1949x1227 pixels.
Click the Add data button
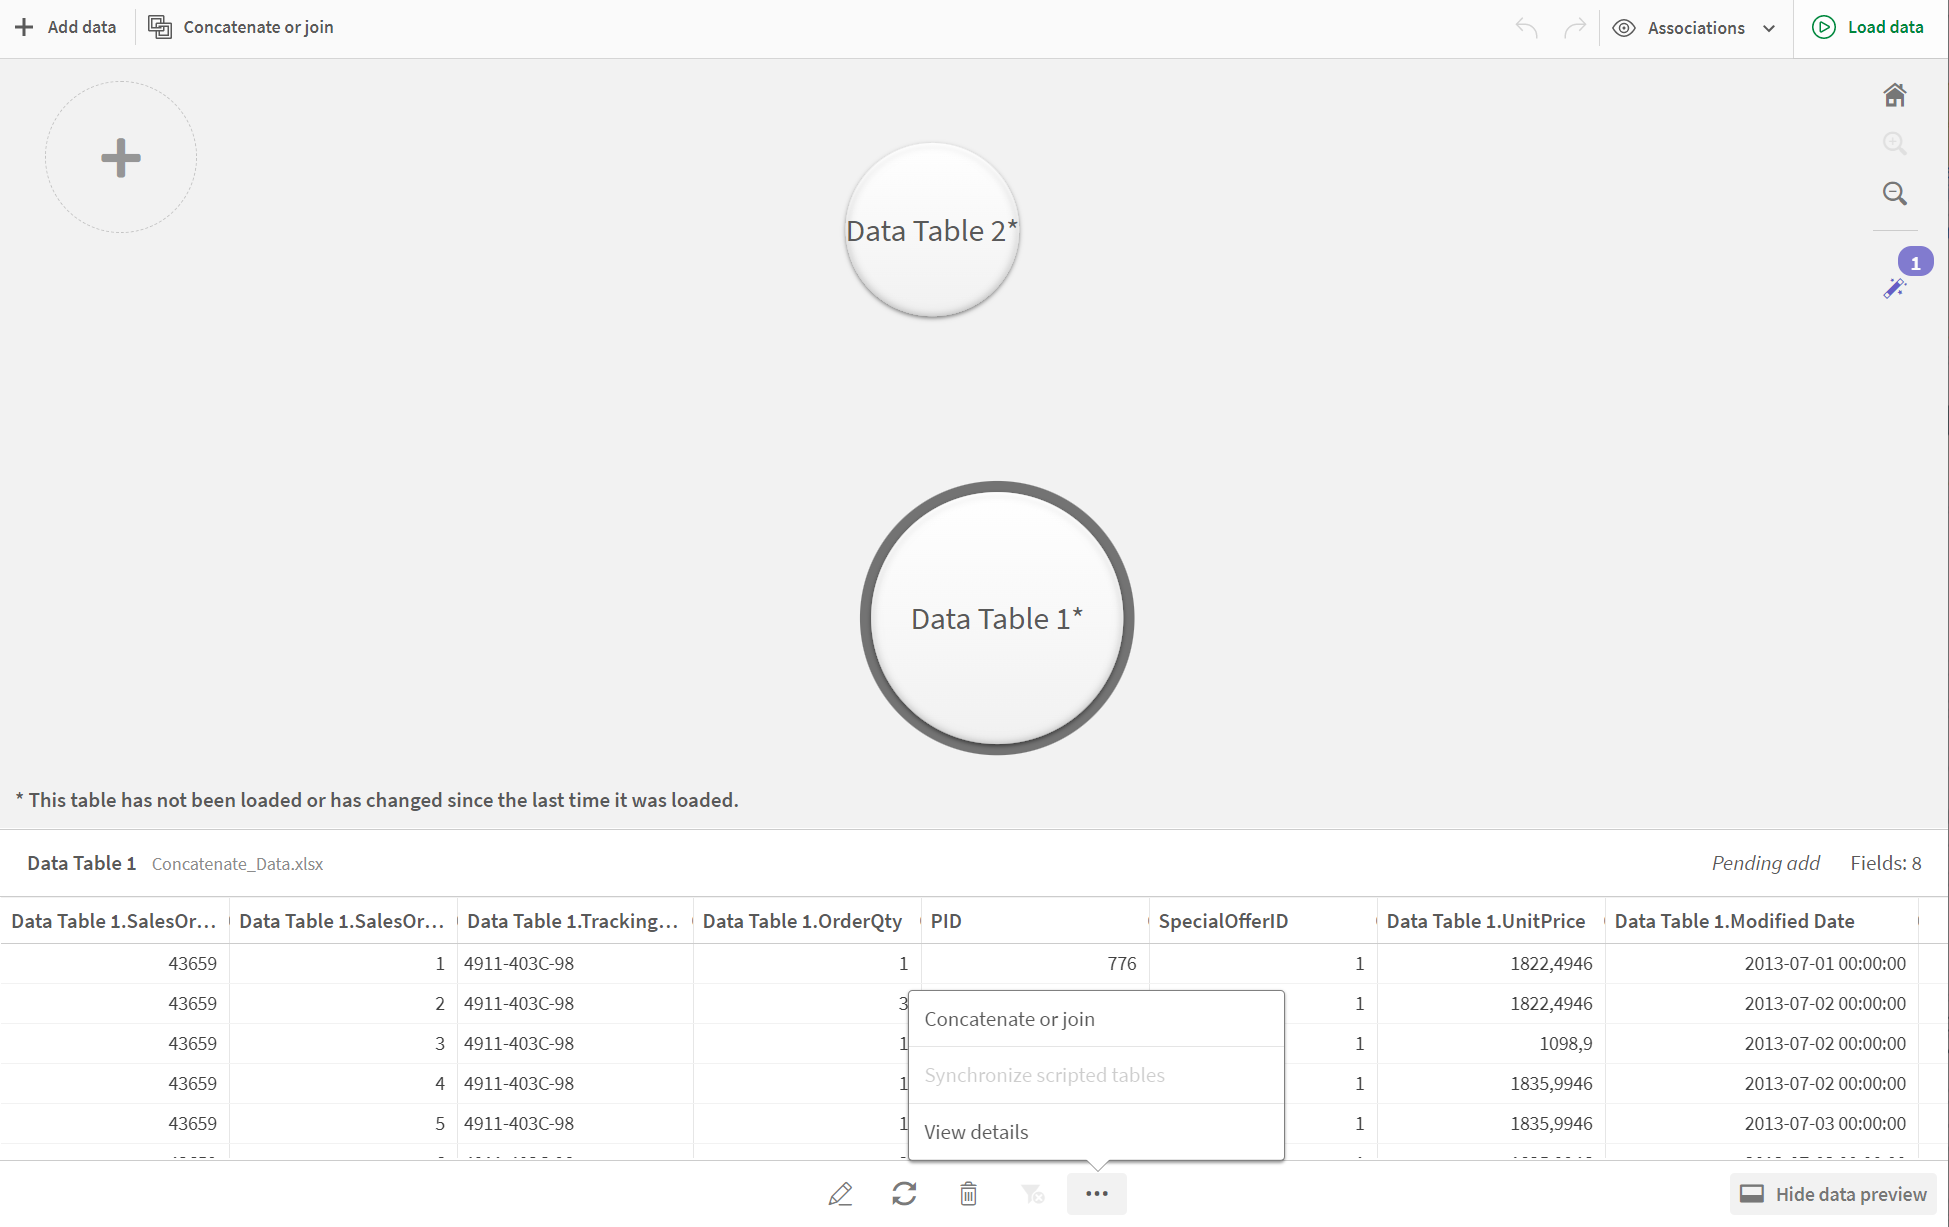tap(64, 27)
